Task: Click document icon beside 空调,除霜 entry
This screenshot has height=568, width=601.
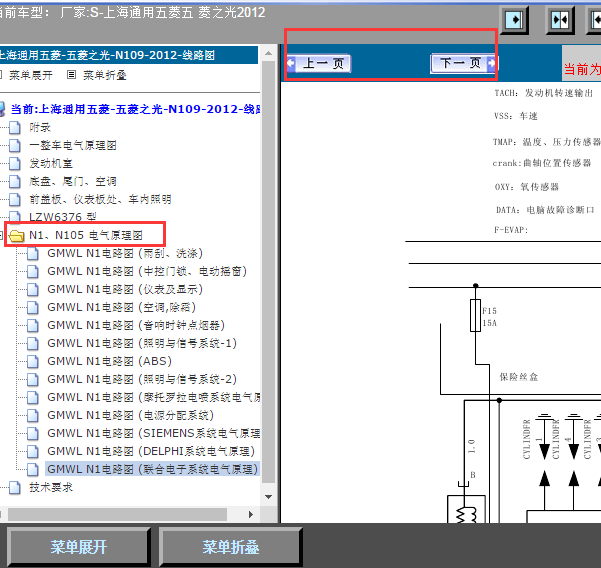Action: (x=33, y=307)
